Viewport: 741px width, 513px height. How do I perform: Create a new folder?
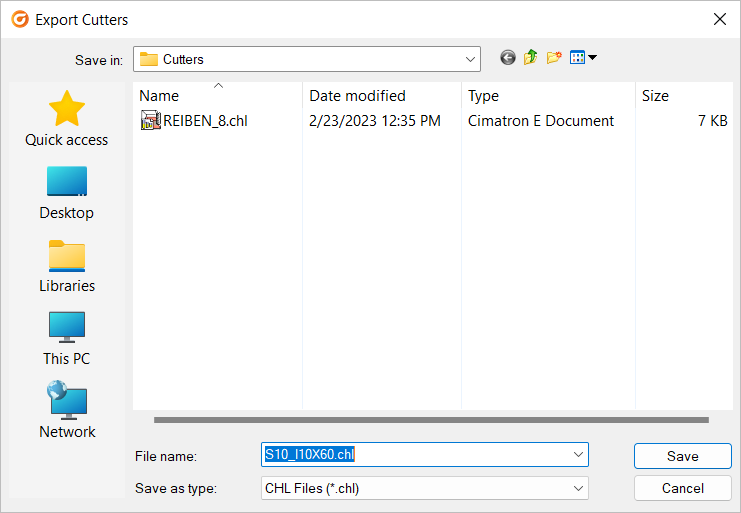click(554, 58)
